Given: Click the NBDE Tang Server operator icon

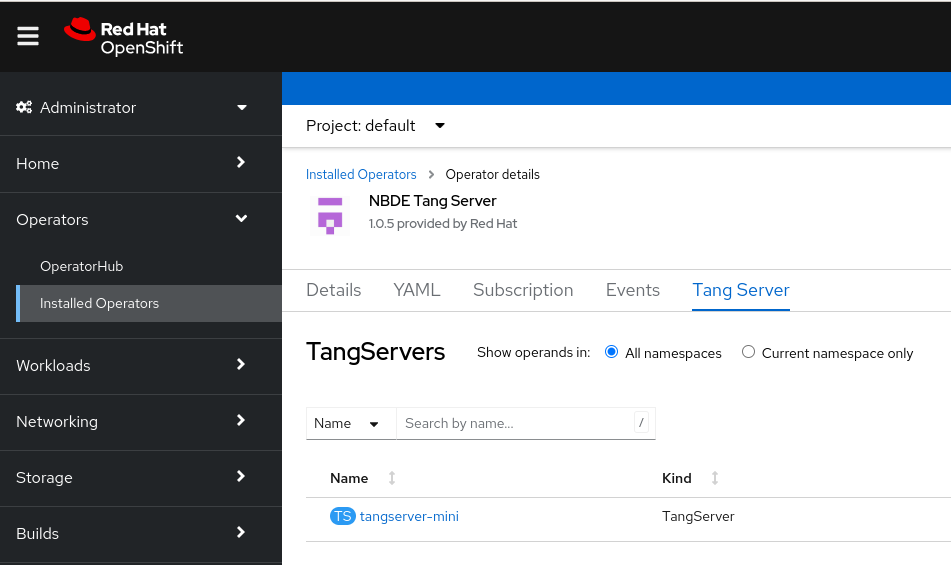Looking at the screenshot, I should coord(330,214).
